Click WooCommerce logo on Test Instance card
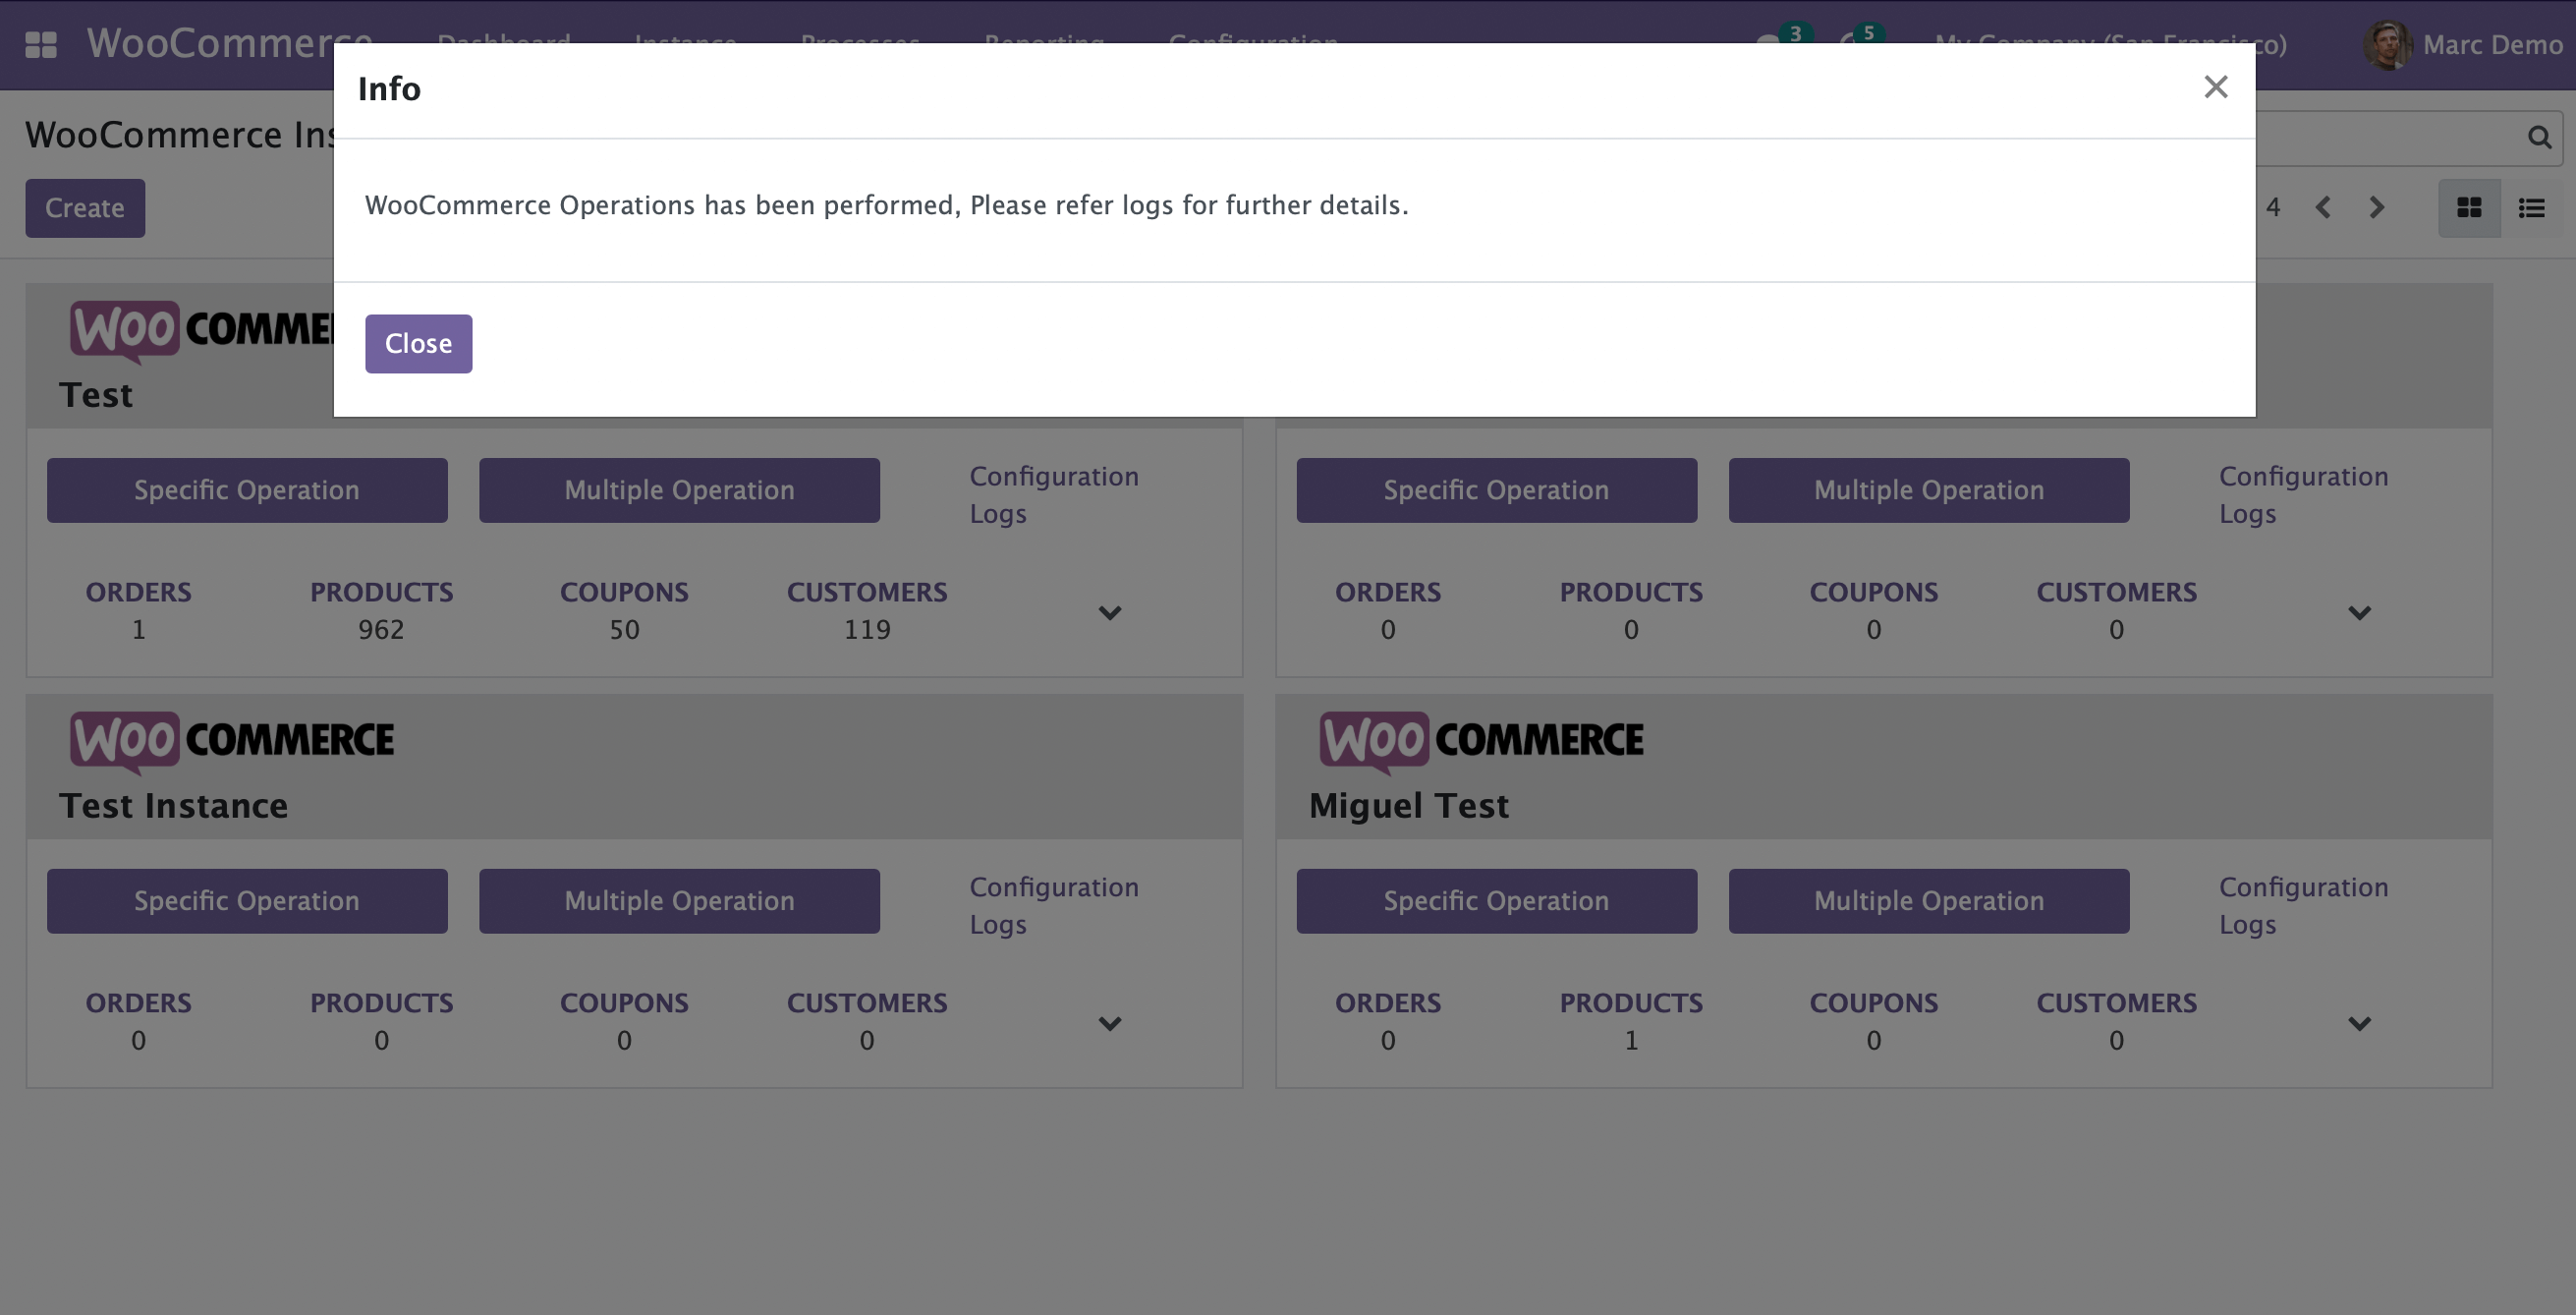The width and height of the screenshot is (2576, 1315). coord(231,741)
